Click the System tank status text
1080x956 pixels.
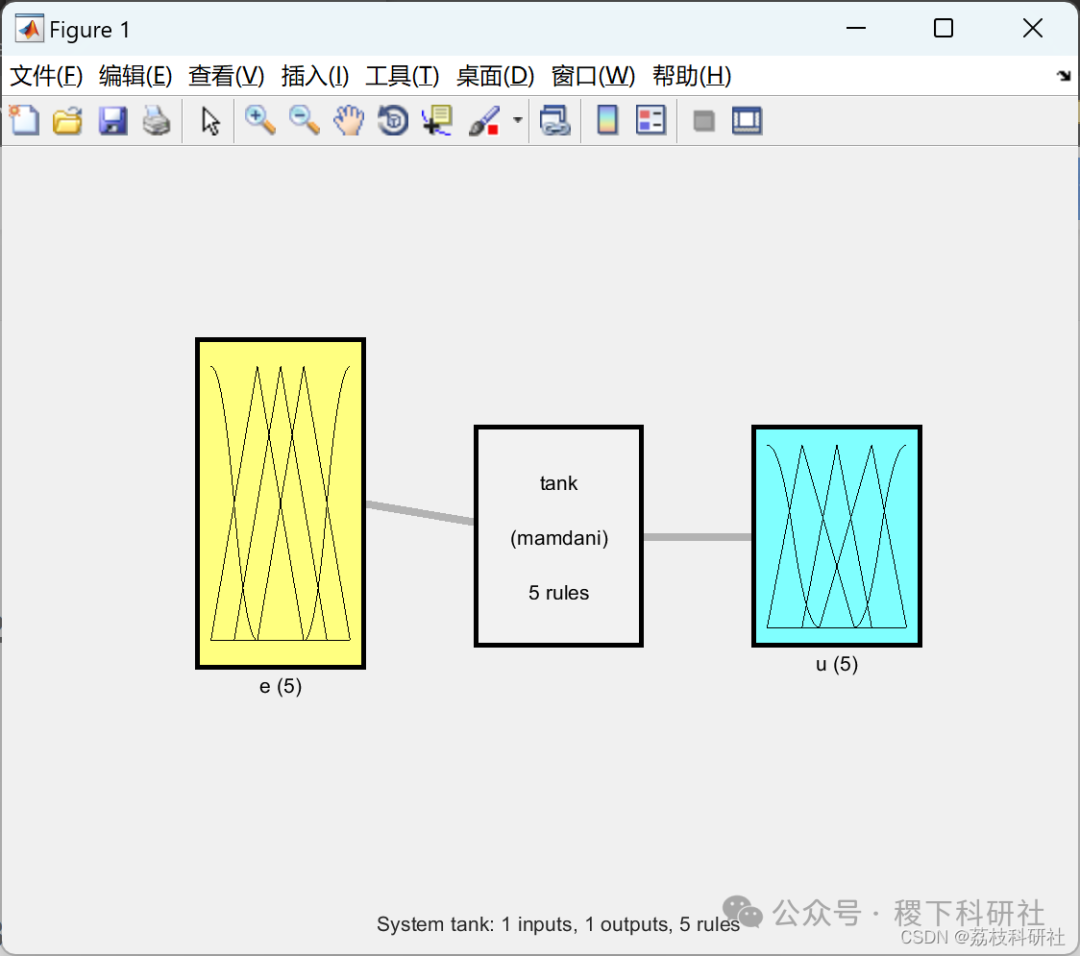point(558,924)
